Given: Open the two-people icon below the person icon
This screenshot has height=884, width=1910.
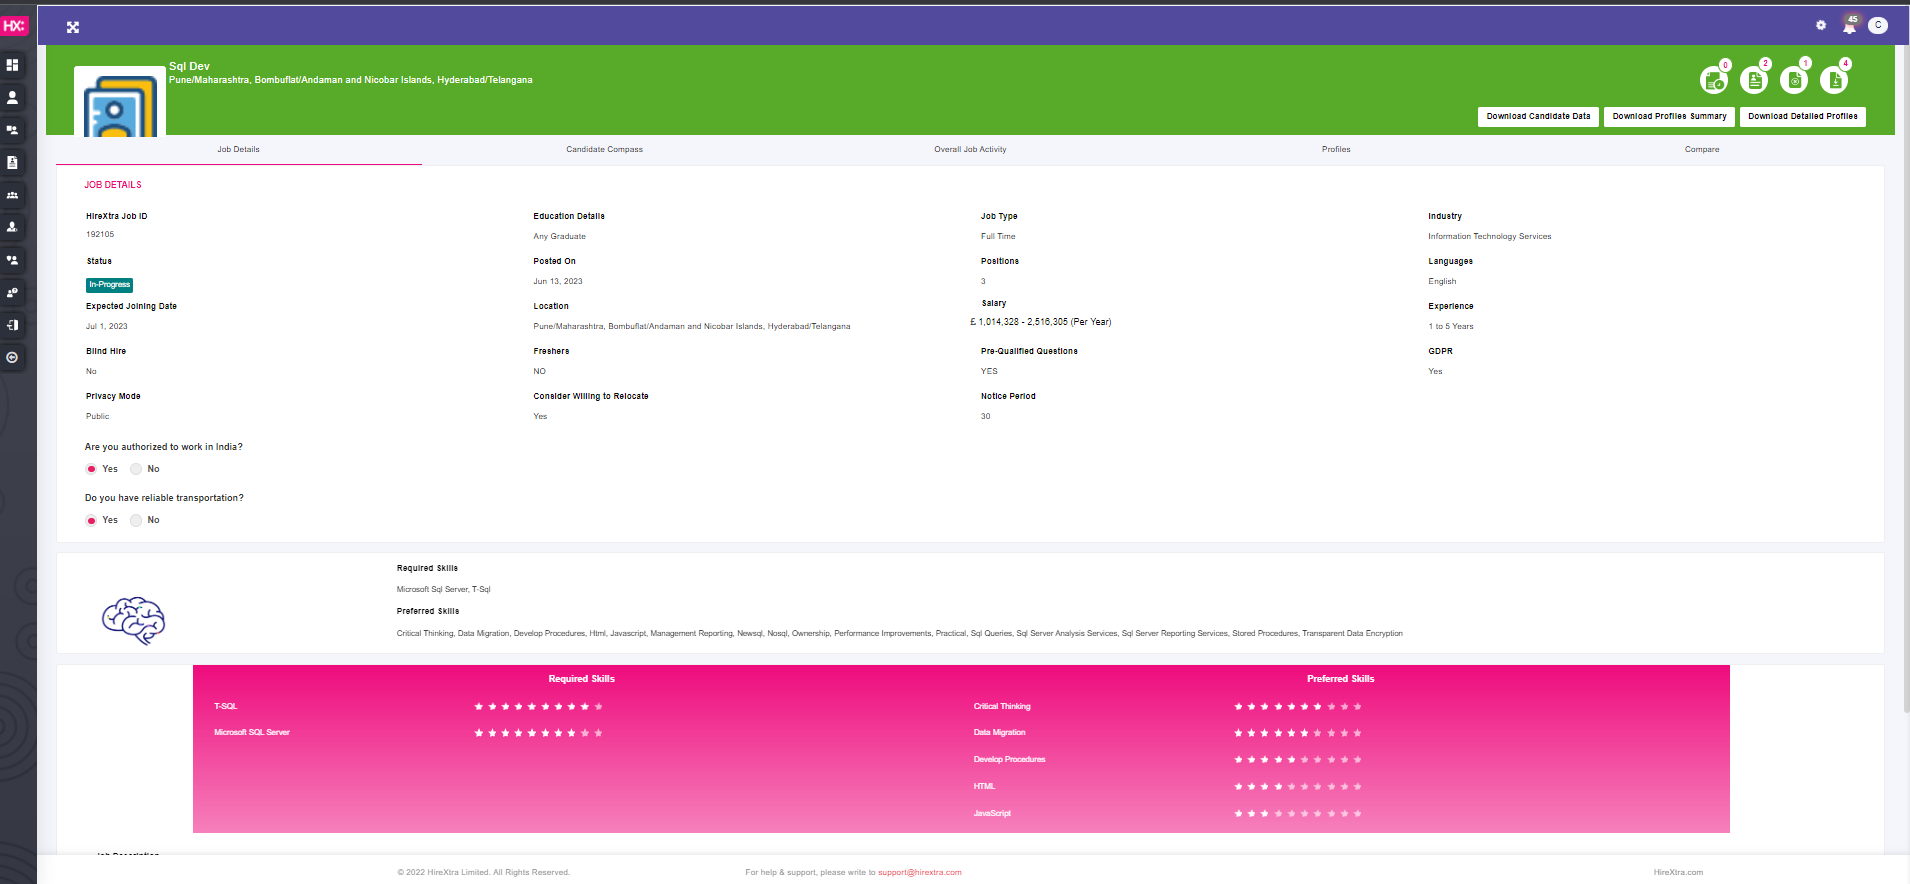Looking at the screenshot, I should coord(12,130).
